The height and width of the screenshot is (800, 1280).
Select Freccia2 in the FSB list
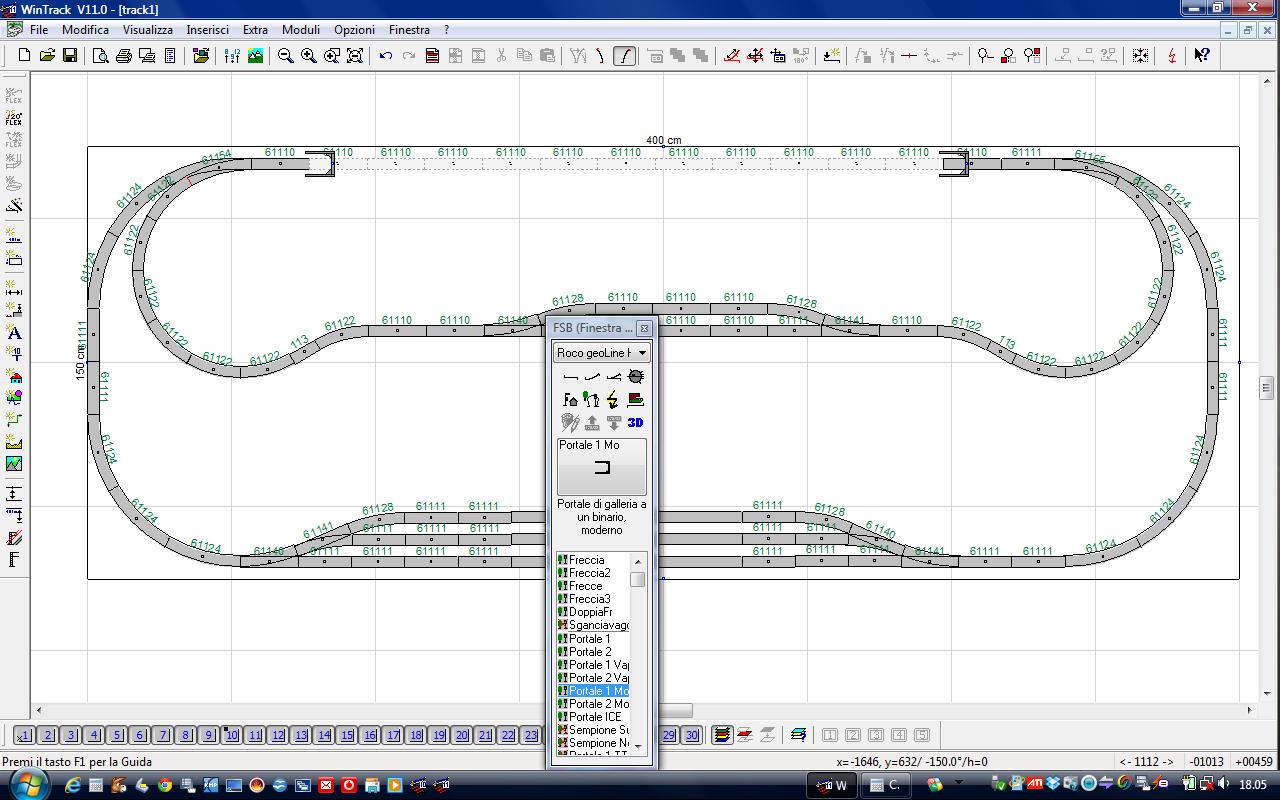pos(593,573)
